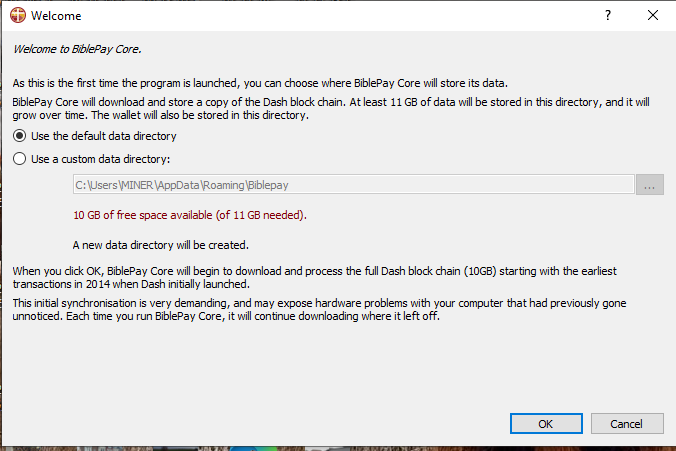Dismiss the dialog with Cancel
Screen dimensions: 676x451
click(x=627, y=424)
